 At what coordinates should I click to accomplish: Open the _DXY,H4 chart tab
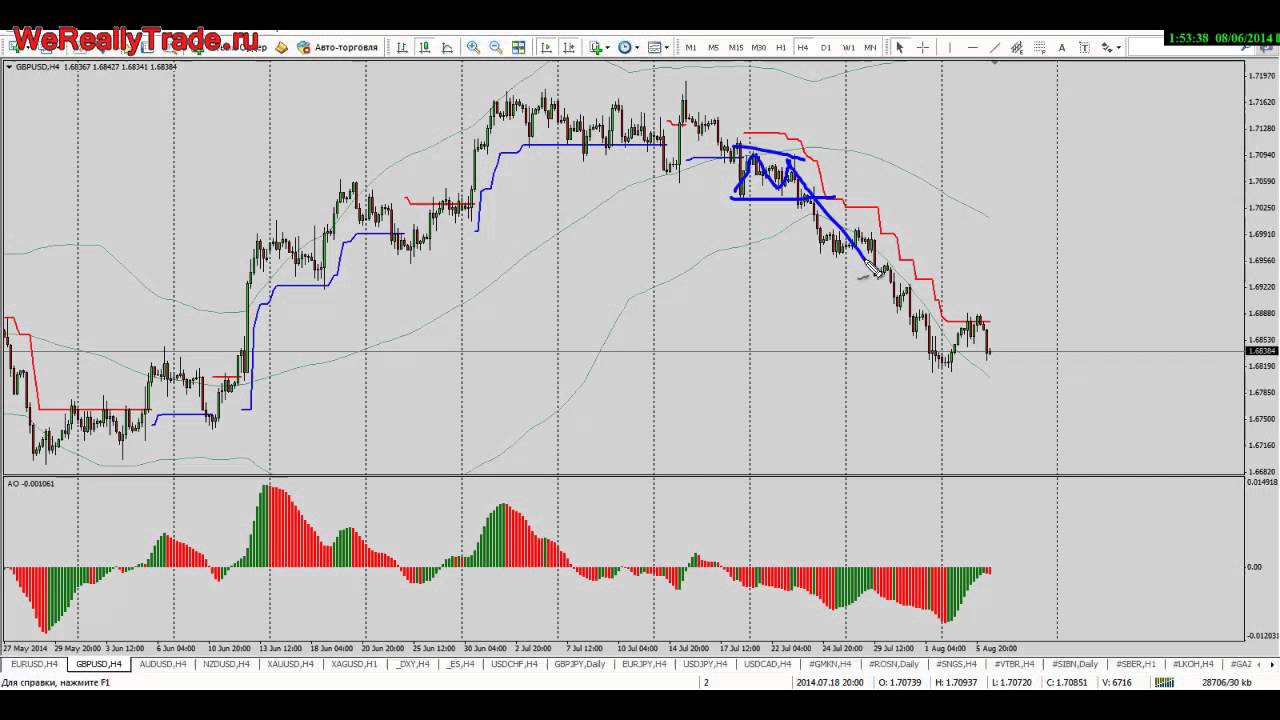(x=412, y=664)
